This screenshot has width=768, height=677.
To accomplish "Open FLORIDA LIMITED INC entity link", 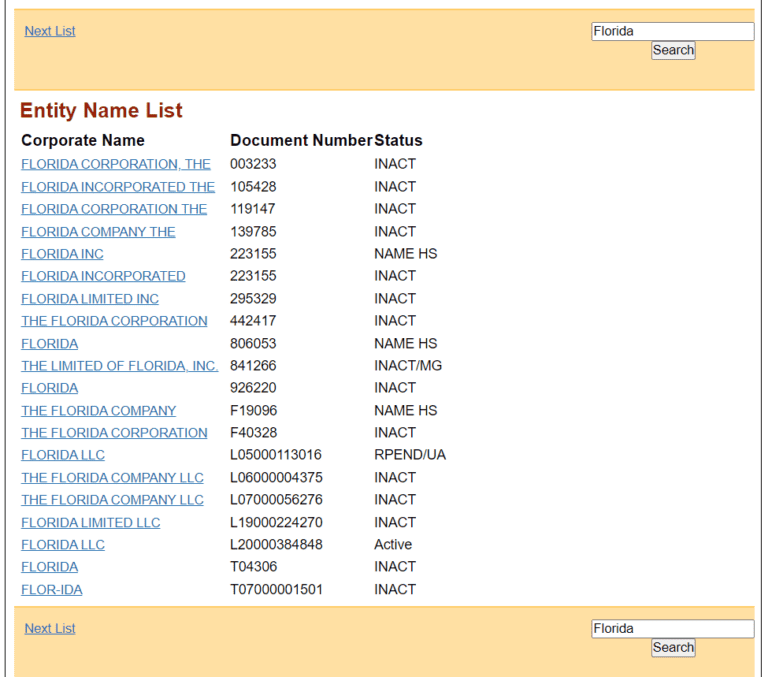I will (90, 299).
